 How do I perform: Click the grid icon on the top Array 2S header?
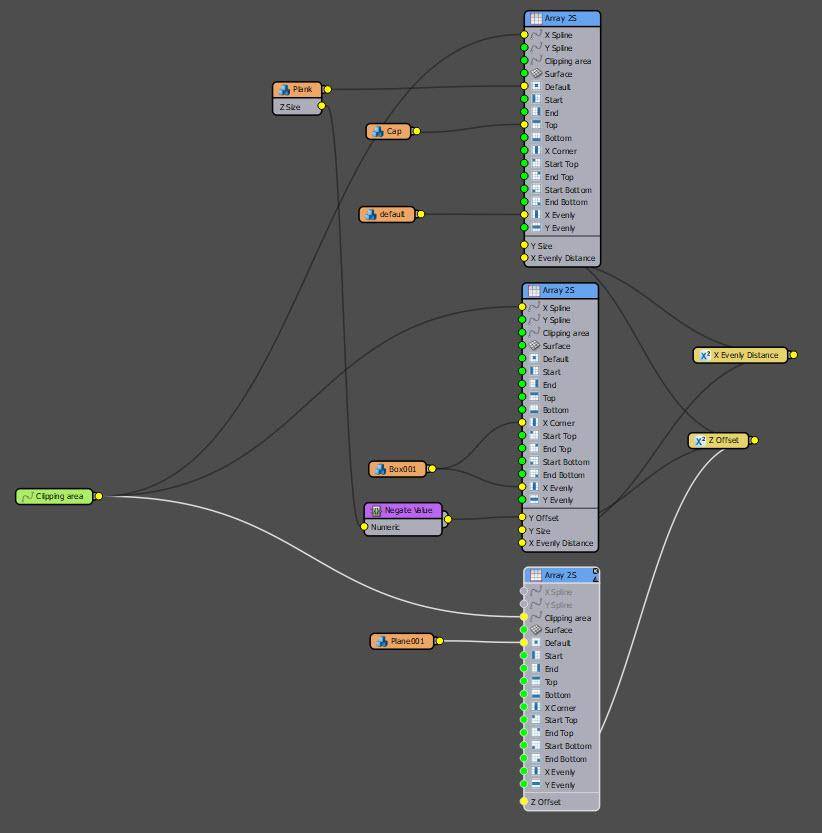coord(535,18)
